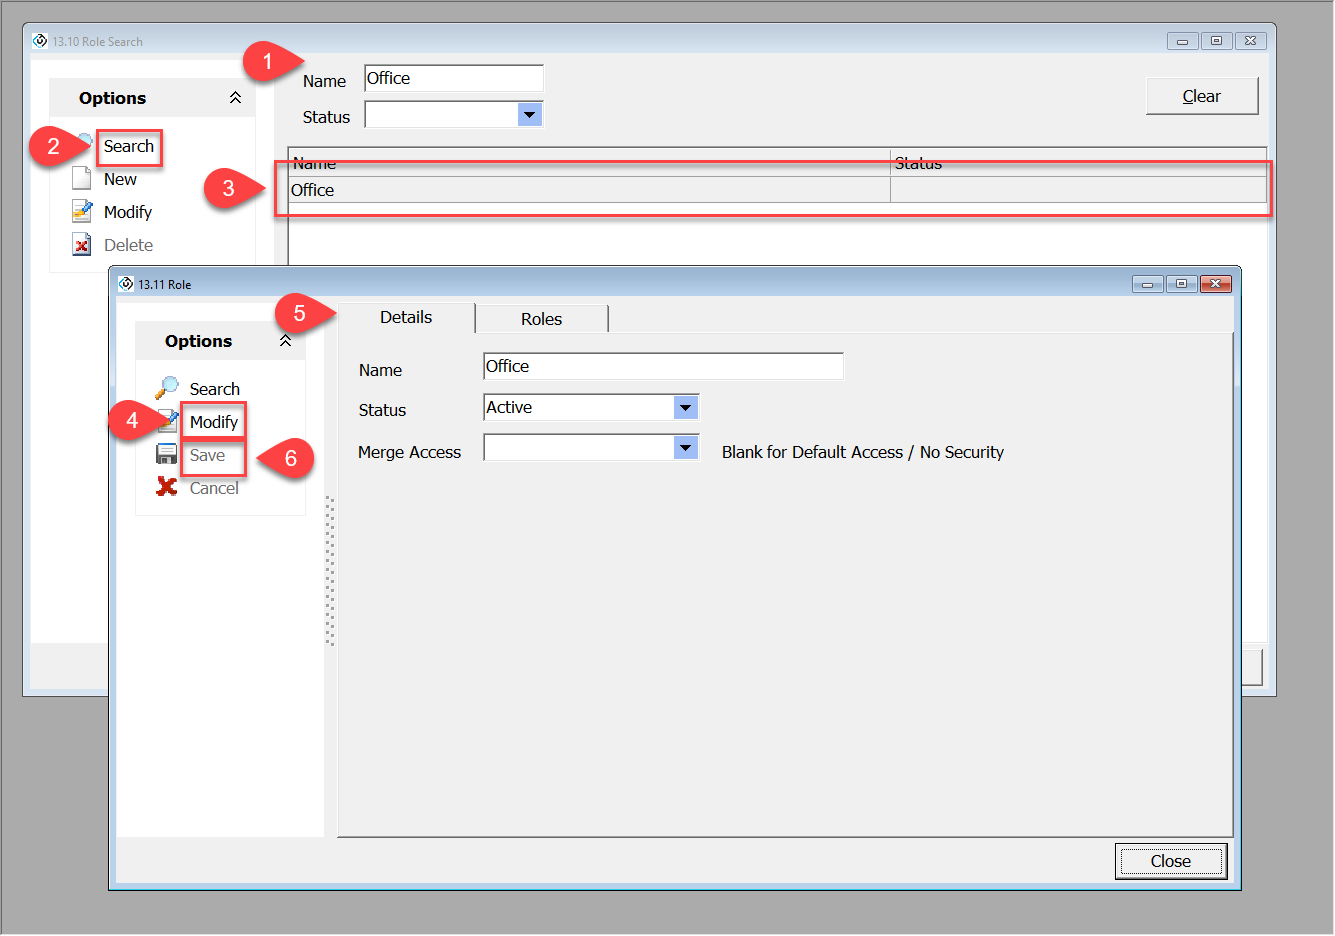Click the 13.10 Role Search title icon
1335x936 pixels.
click(x=40, y=41)
